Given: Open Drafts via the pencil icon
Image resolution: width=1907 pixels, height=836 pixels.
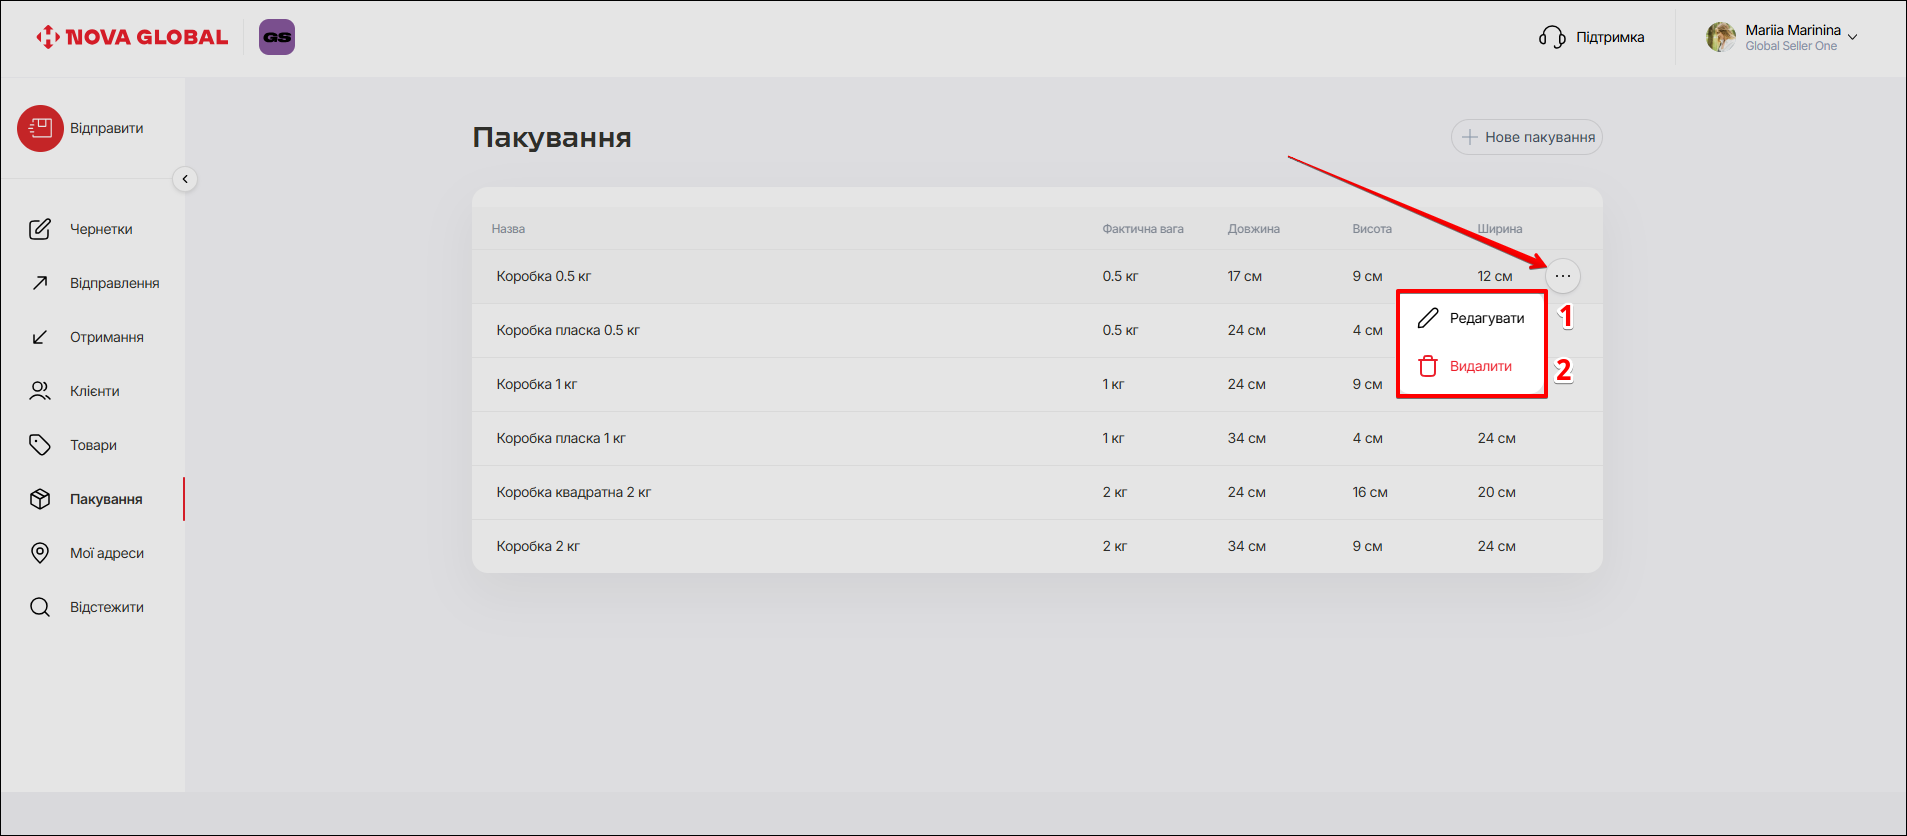Looking at the screenshot, I should coord(40,229).
